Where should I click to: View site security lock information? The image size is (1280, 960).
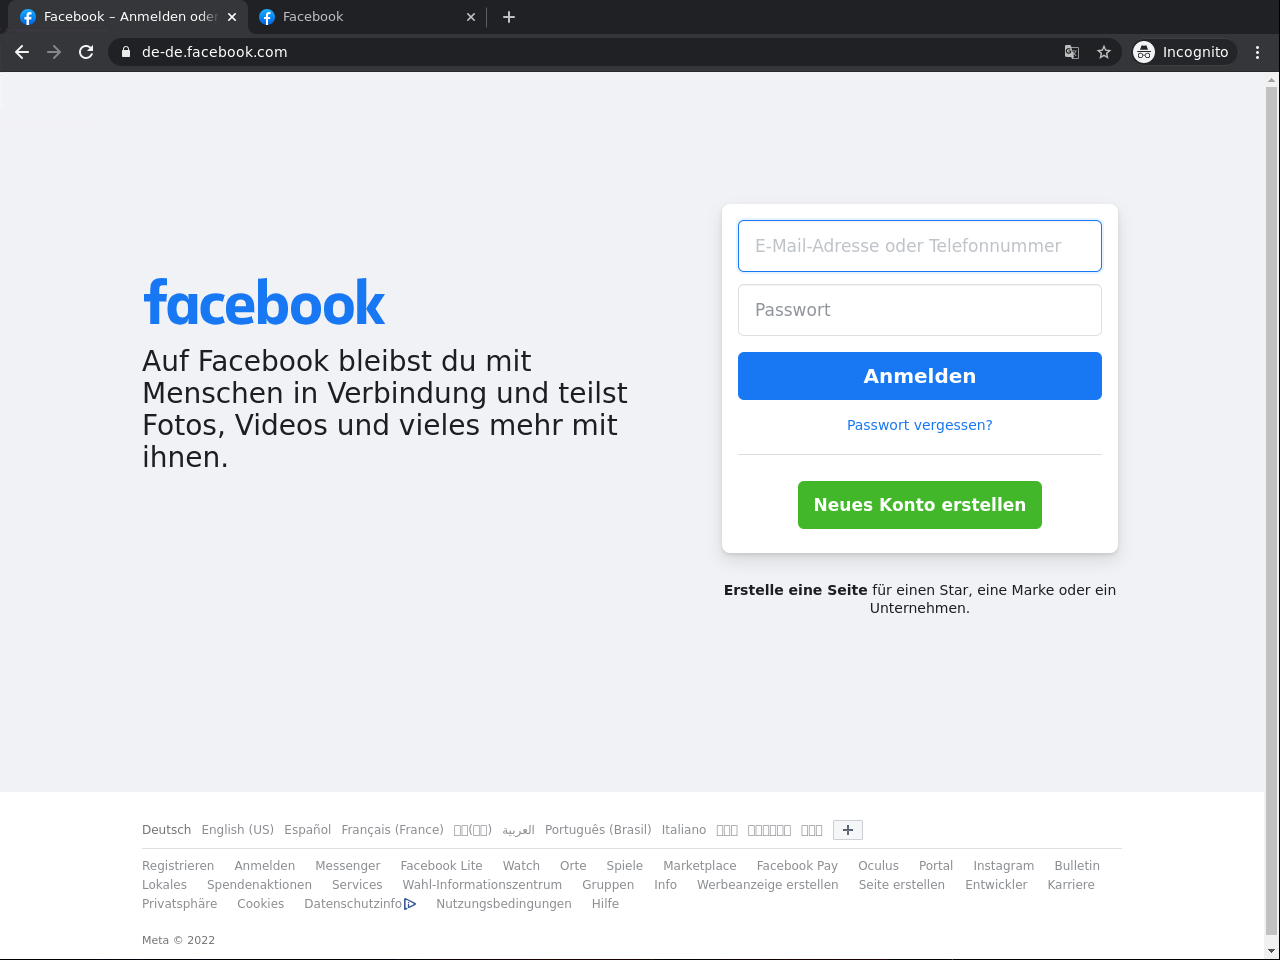pyautogui.click(x=126, y=52)
